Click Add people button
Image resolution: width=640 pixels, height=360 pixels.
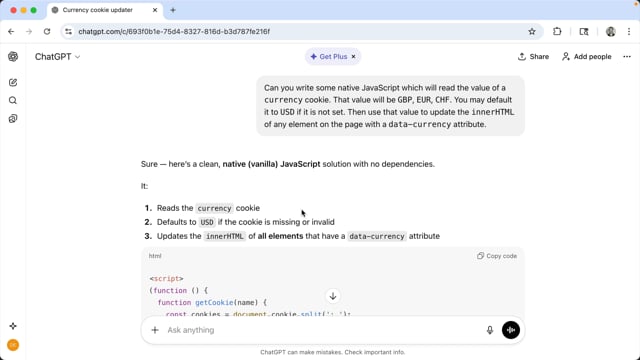click(587, 57)
